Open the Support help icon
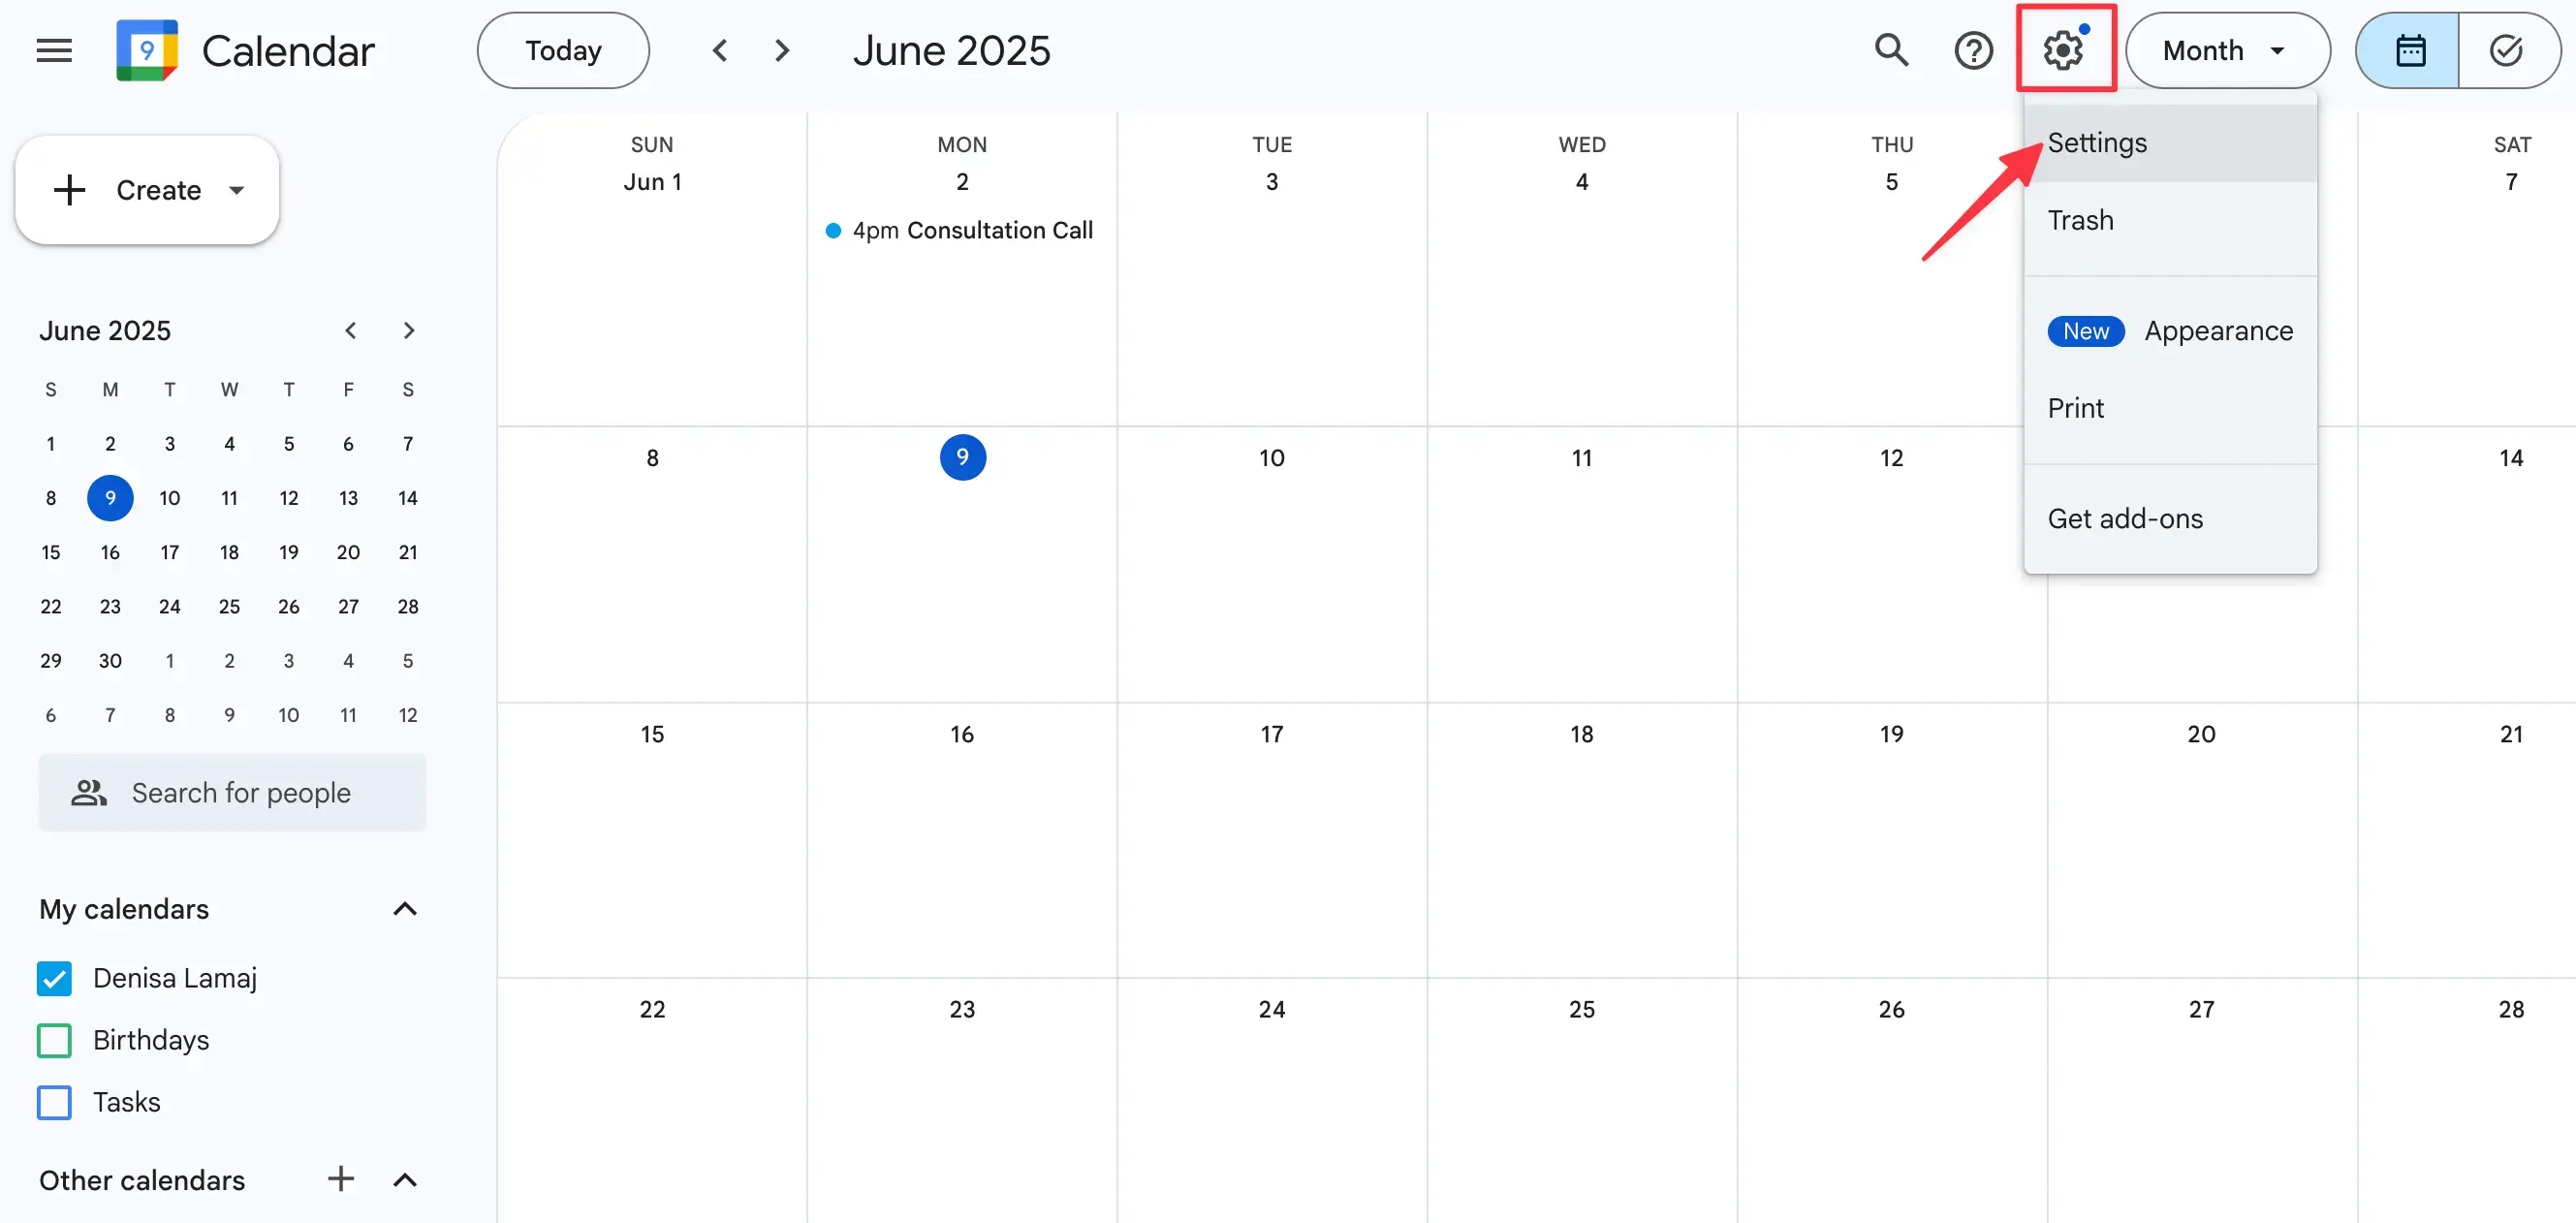This screenshot has width=2576, height=1223. pyautogui.click(x=1973, y=51)
